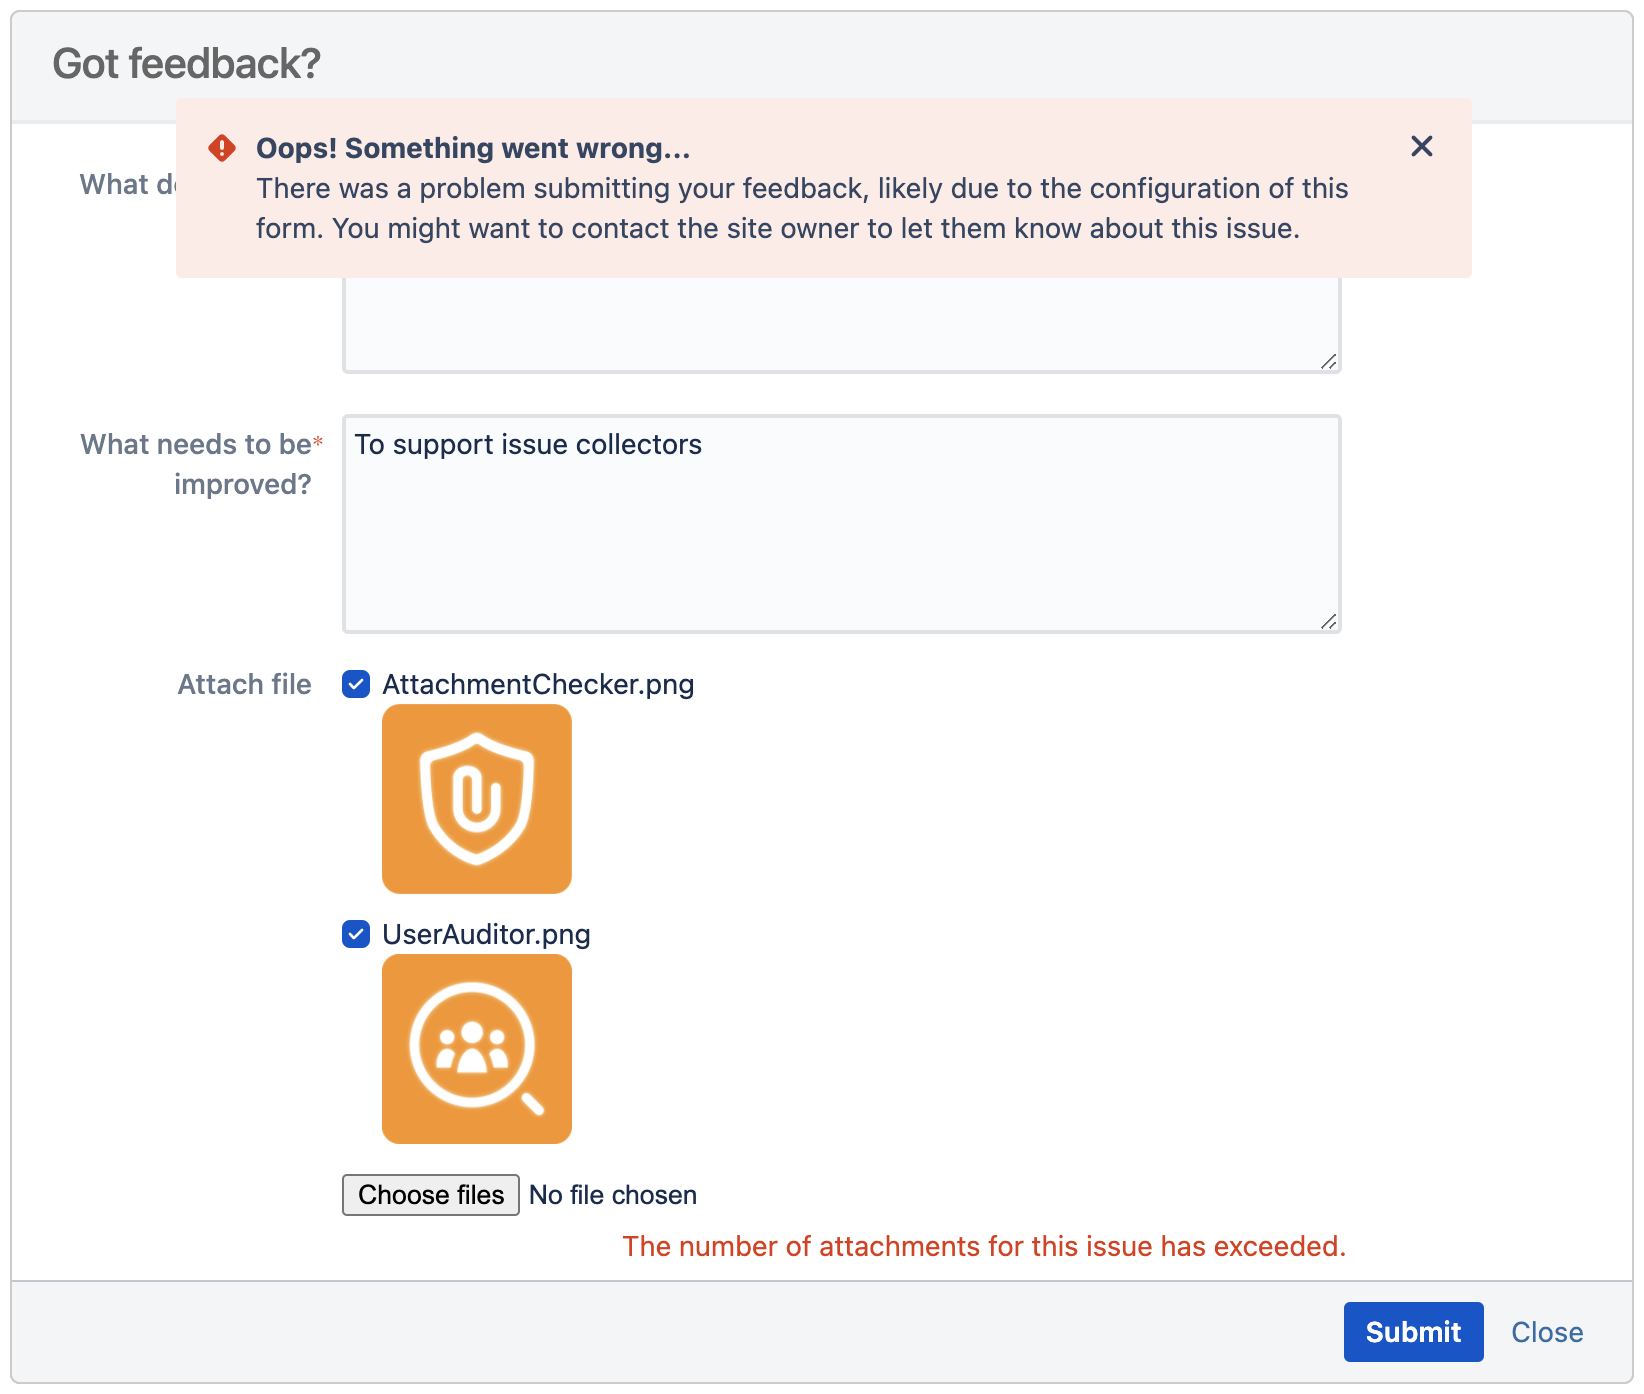Viewport: 1644px width, 1394px height.
Task: Grab the resize handle of the upper text area
Action: [x=1328, y=362]
